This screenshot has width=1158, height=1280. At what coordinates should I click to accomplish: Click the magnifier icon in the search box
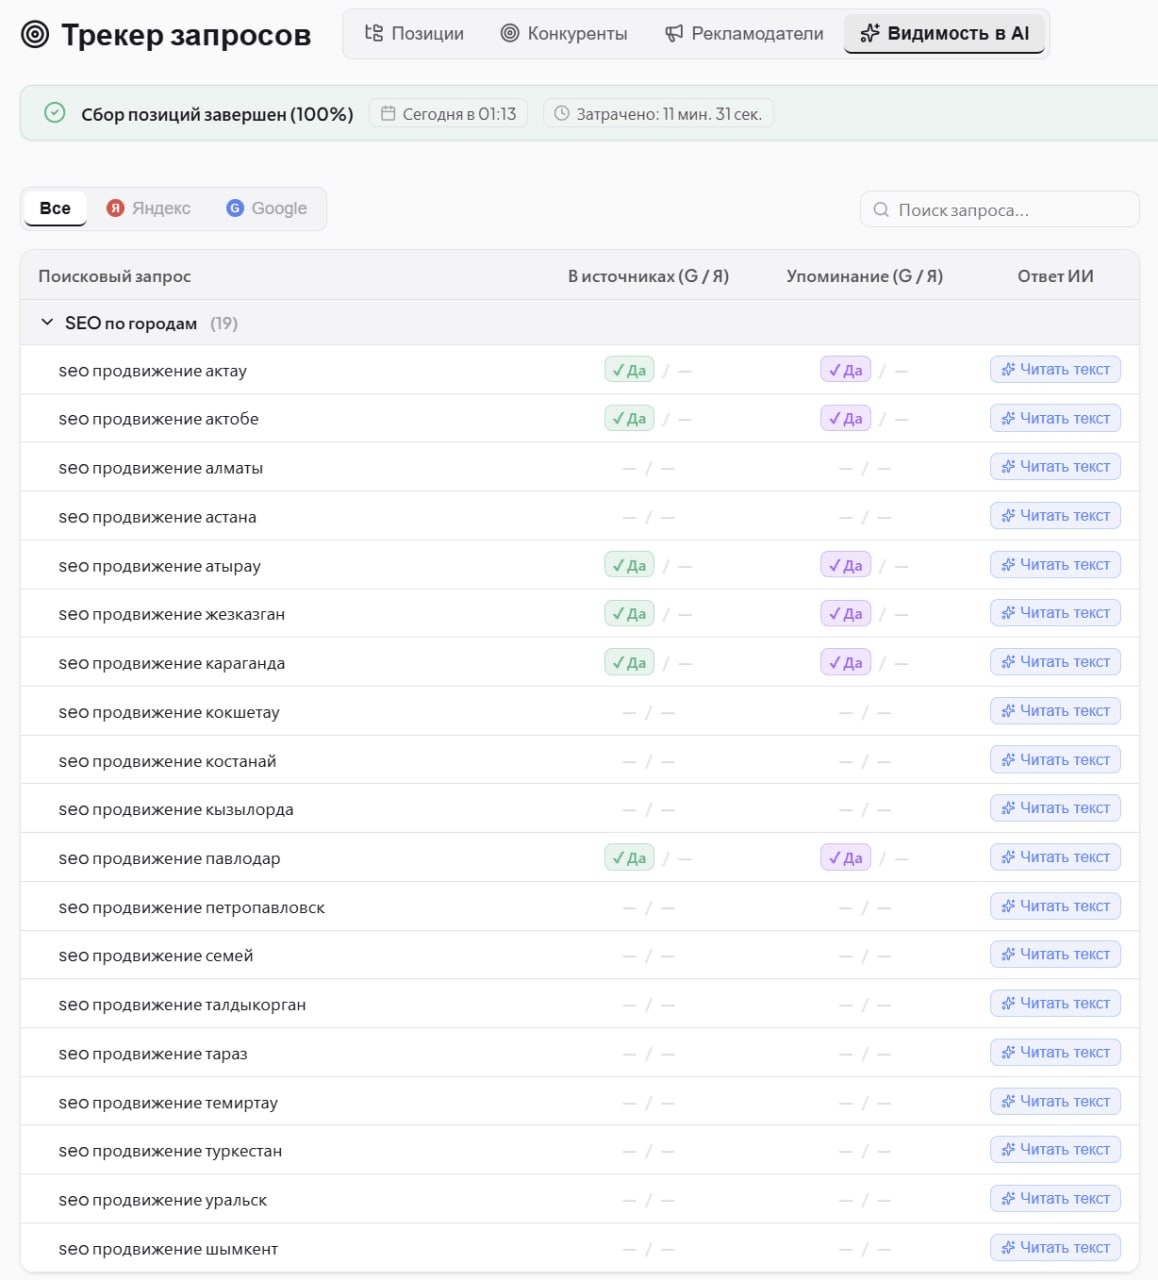[x=881, y=210]
